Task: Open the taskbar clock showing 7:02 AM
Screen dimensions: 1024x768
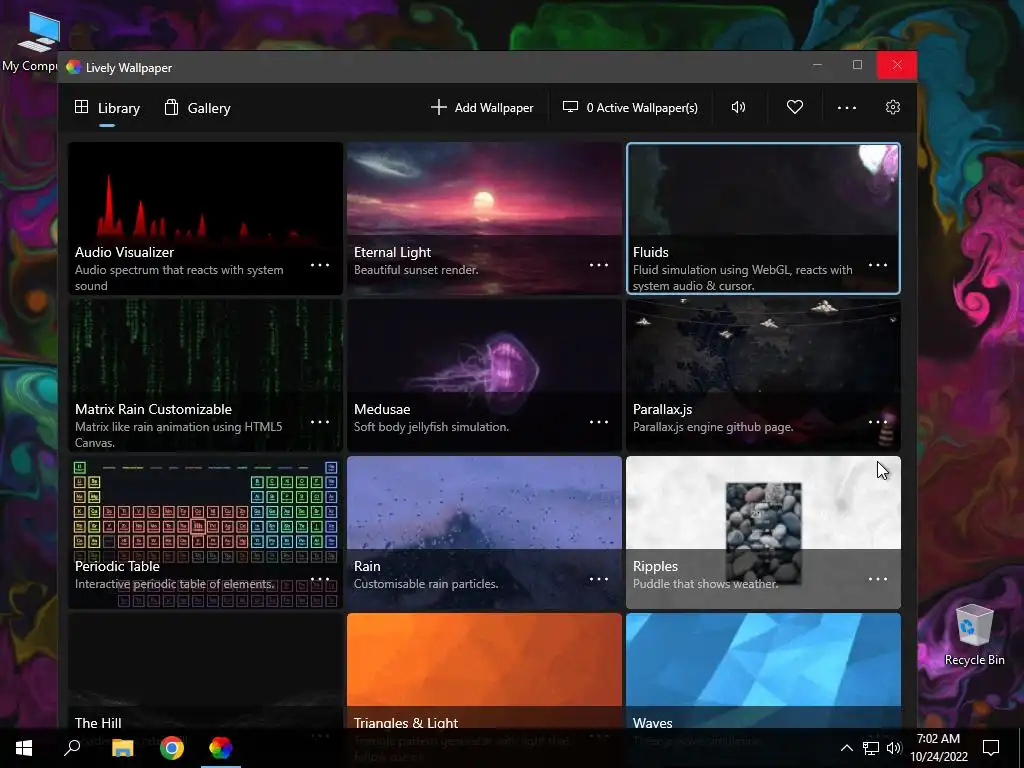Action: click(938, 748)
